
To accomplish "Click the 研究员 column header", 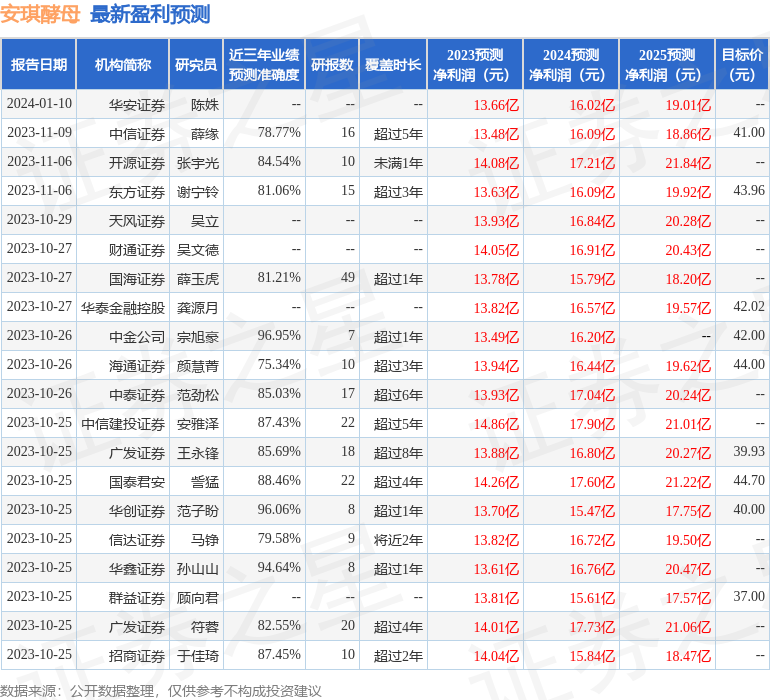I will pos(196,65).
